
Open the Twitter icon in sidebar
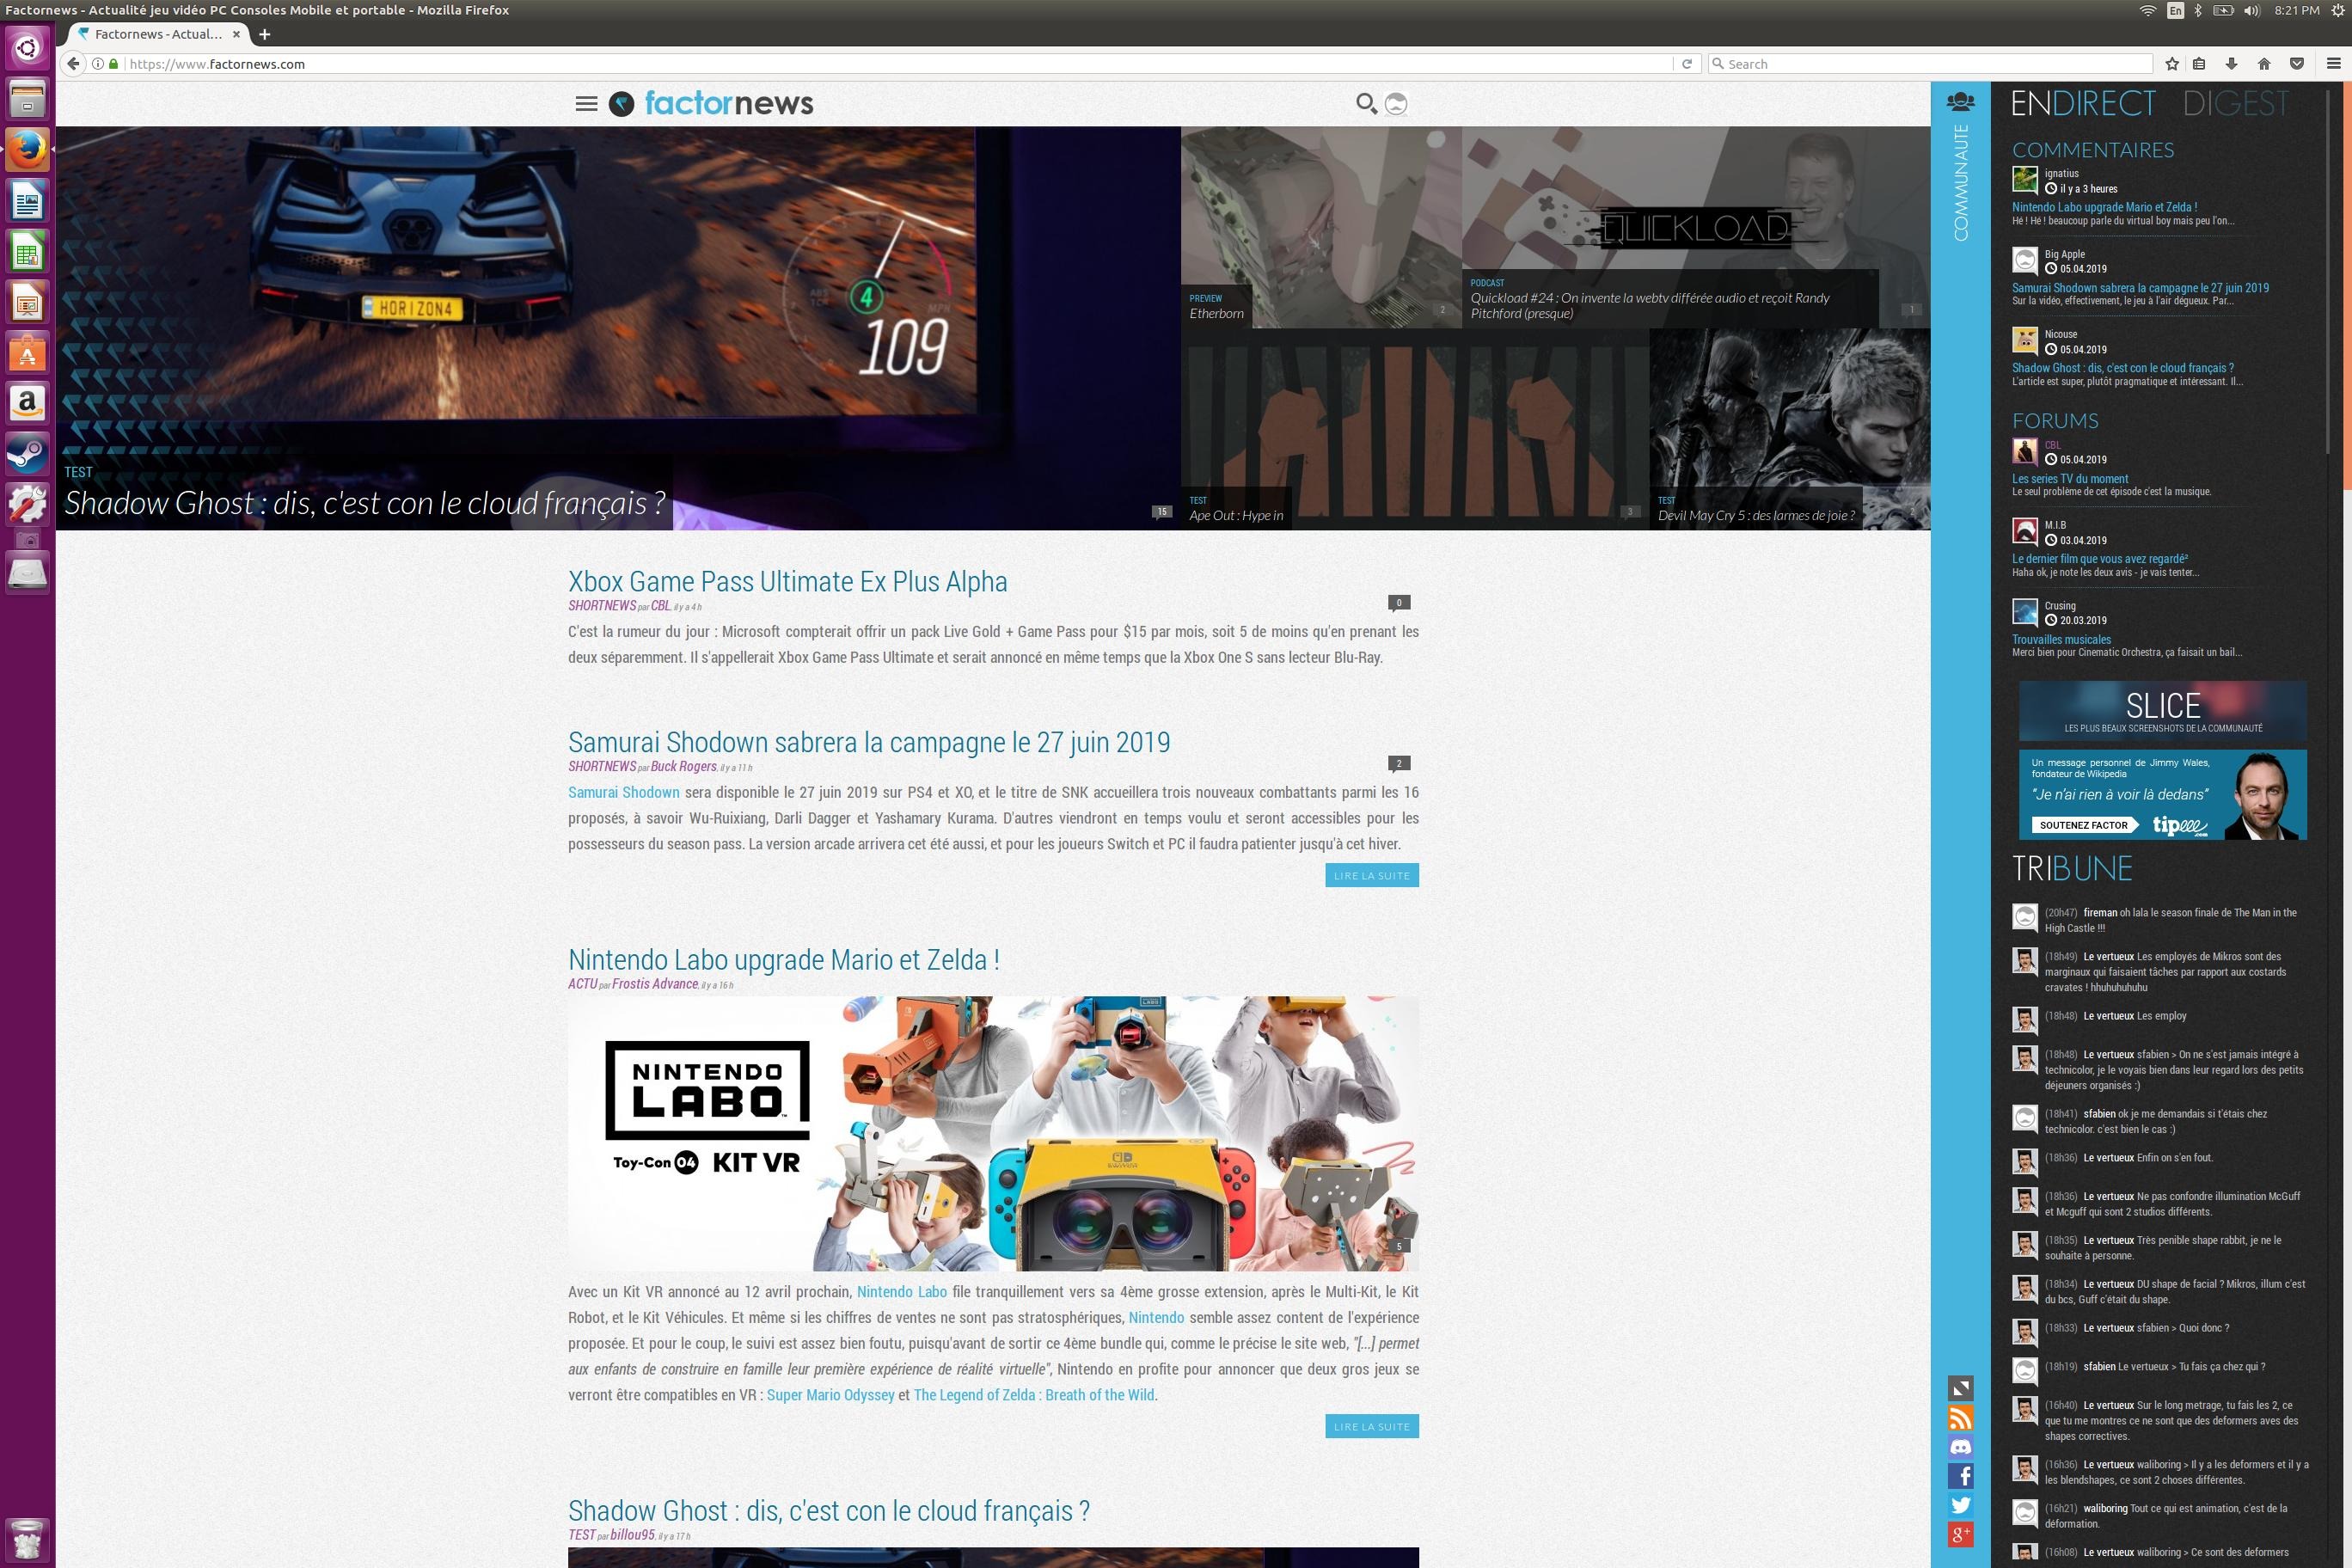pyautogui.click(x=1960, y=1505)
